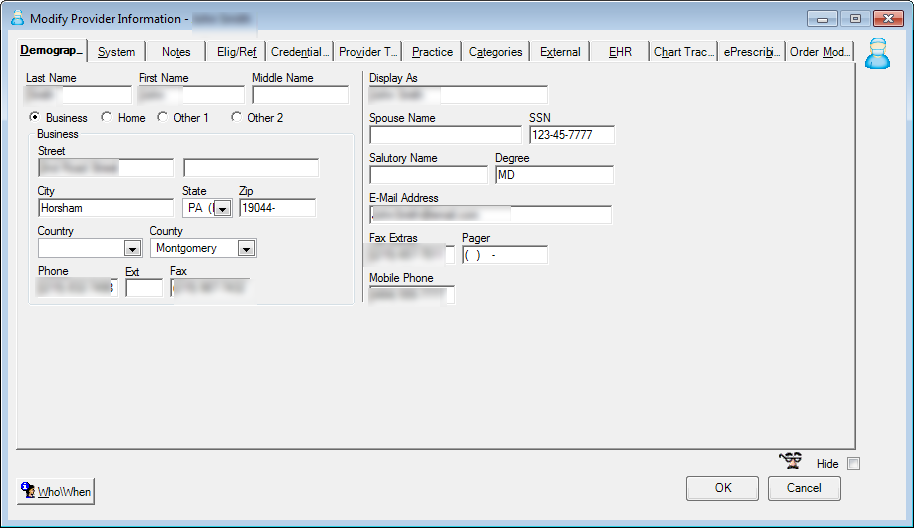Select the Home address radio button
Image resolution: width=914 pixels, height=528 pixels.
107,117
